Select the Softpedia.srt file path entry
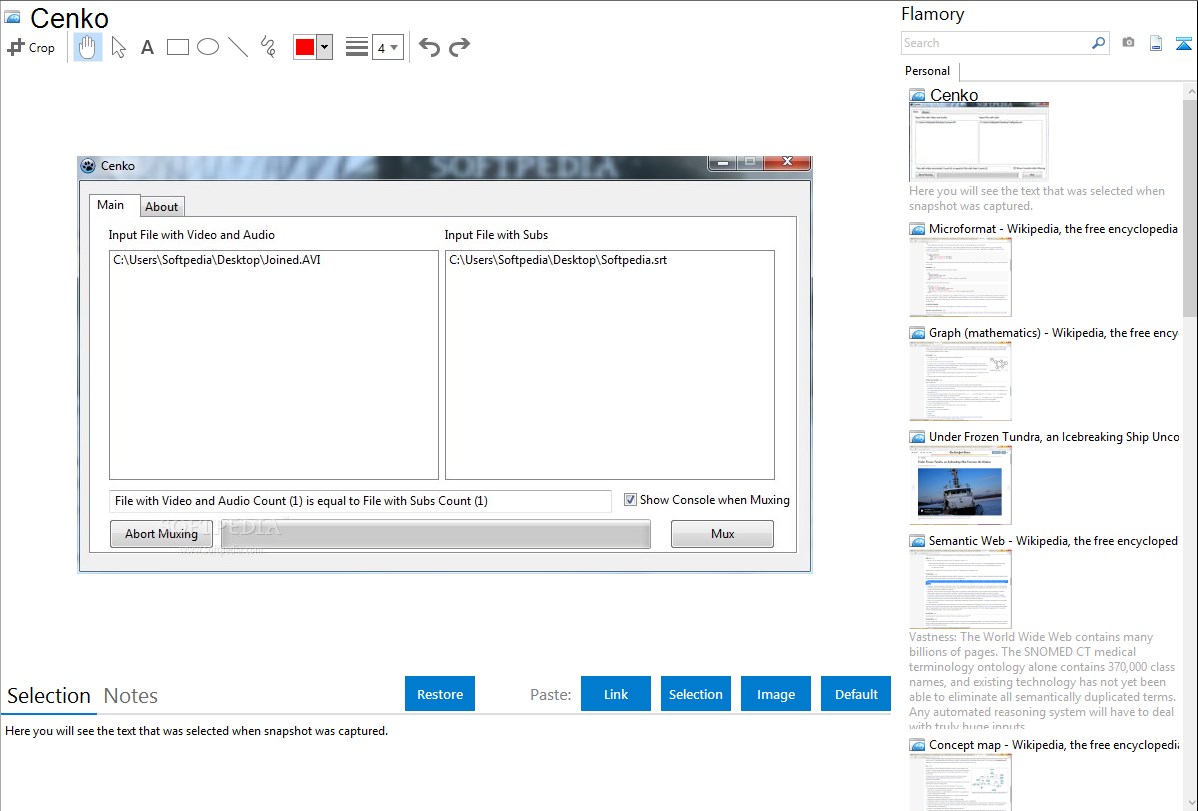1198x811 pixels. (x=558, y=260)
